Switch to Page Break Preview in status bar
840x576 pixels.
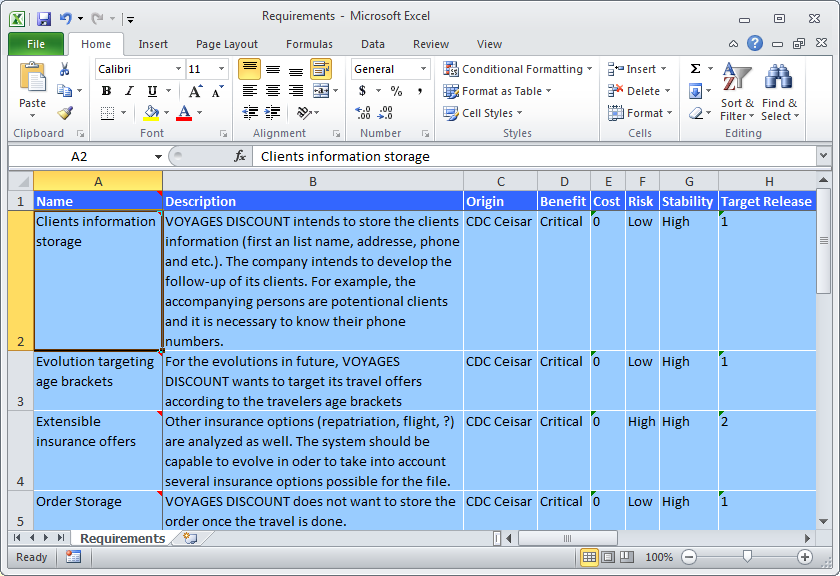point(626,557)
